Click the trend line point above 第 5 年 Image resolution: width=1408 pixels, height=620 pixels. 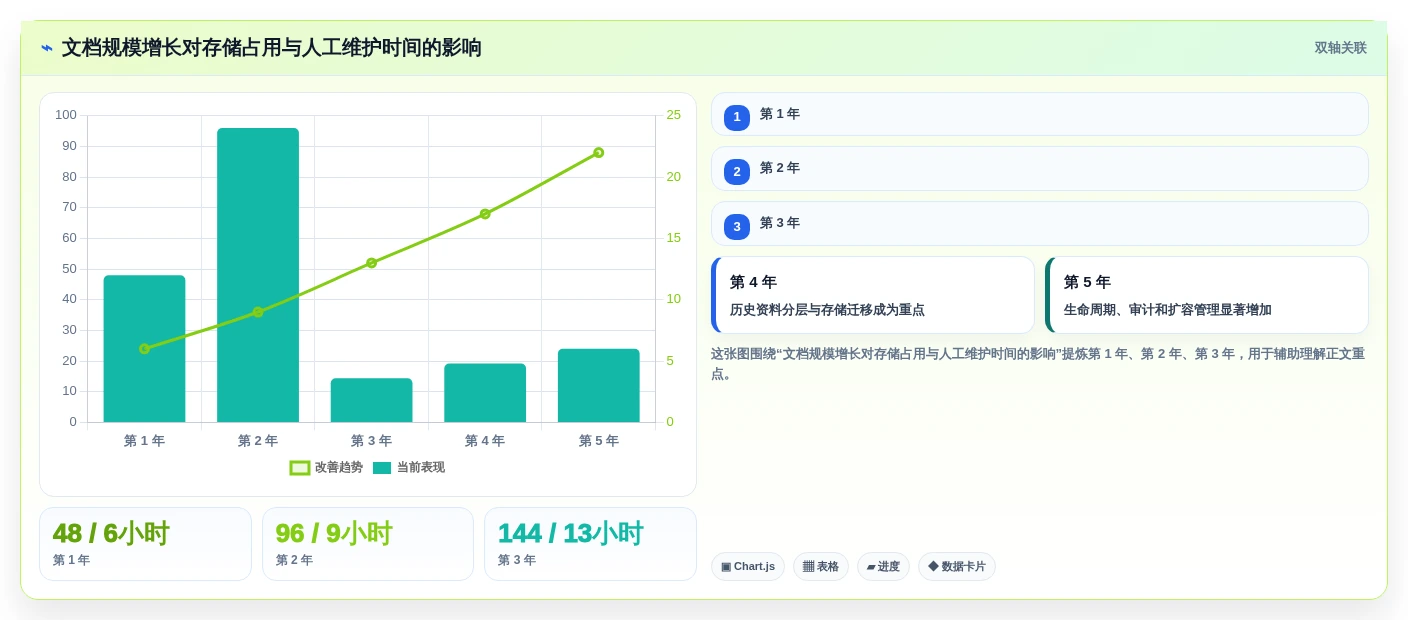pos(598,153)
